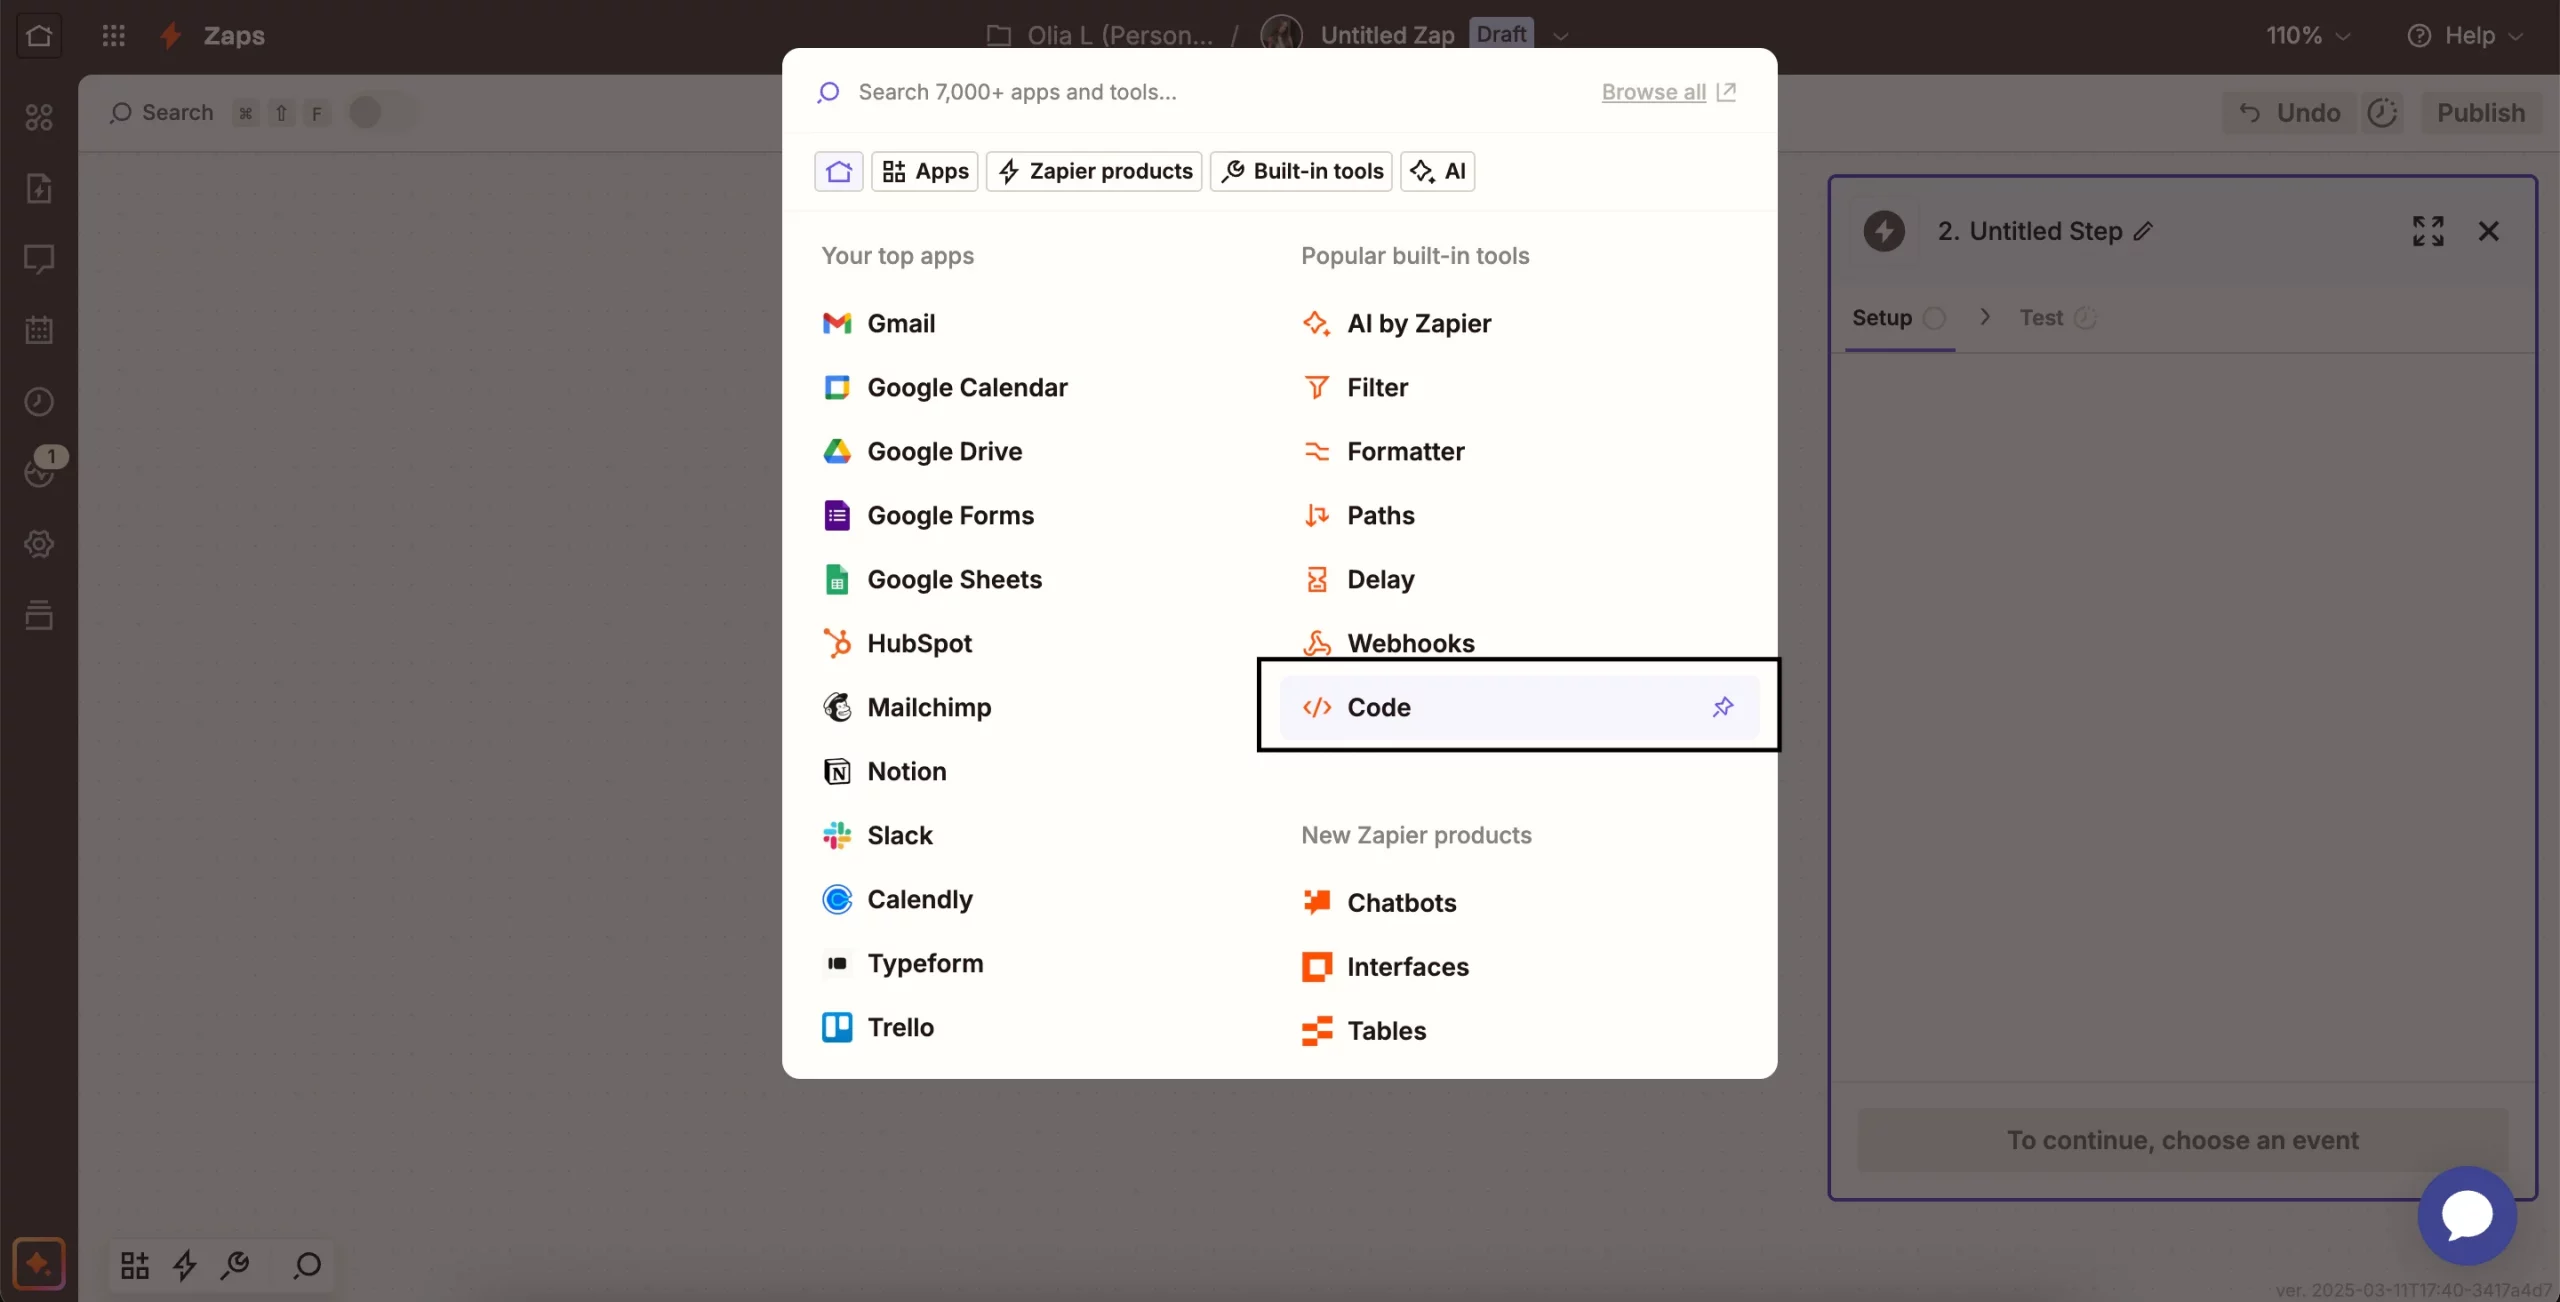
Task: Open the Help dropdown menu
Action: (2464, 36)
